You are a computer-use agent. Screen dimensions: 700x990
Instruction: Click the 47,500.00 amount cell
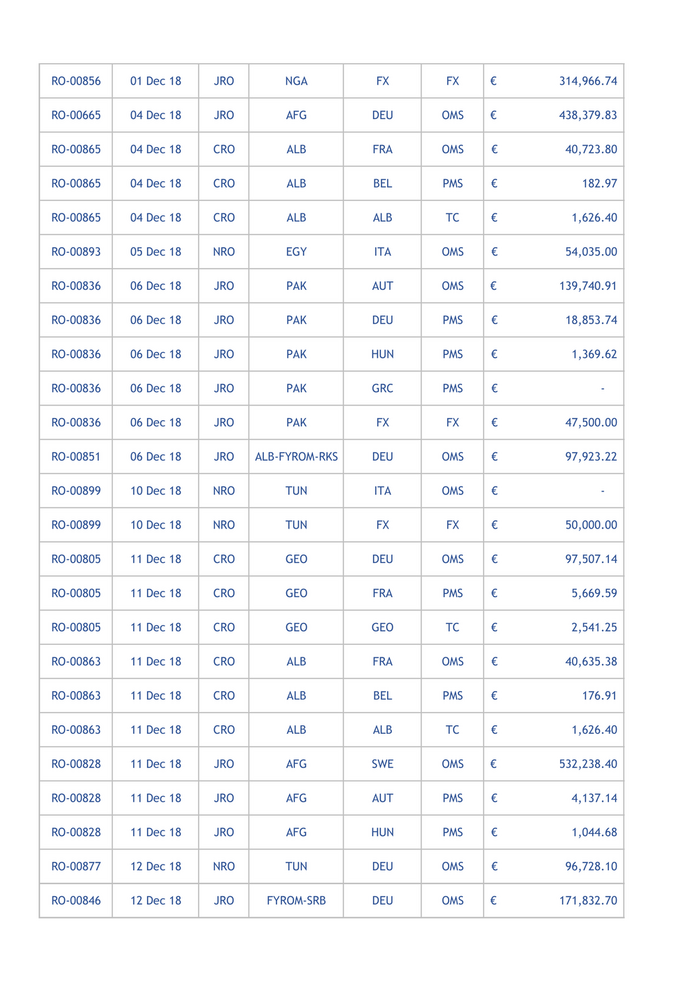pyautogui.click(x=591, y=422)
